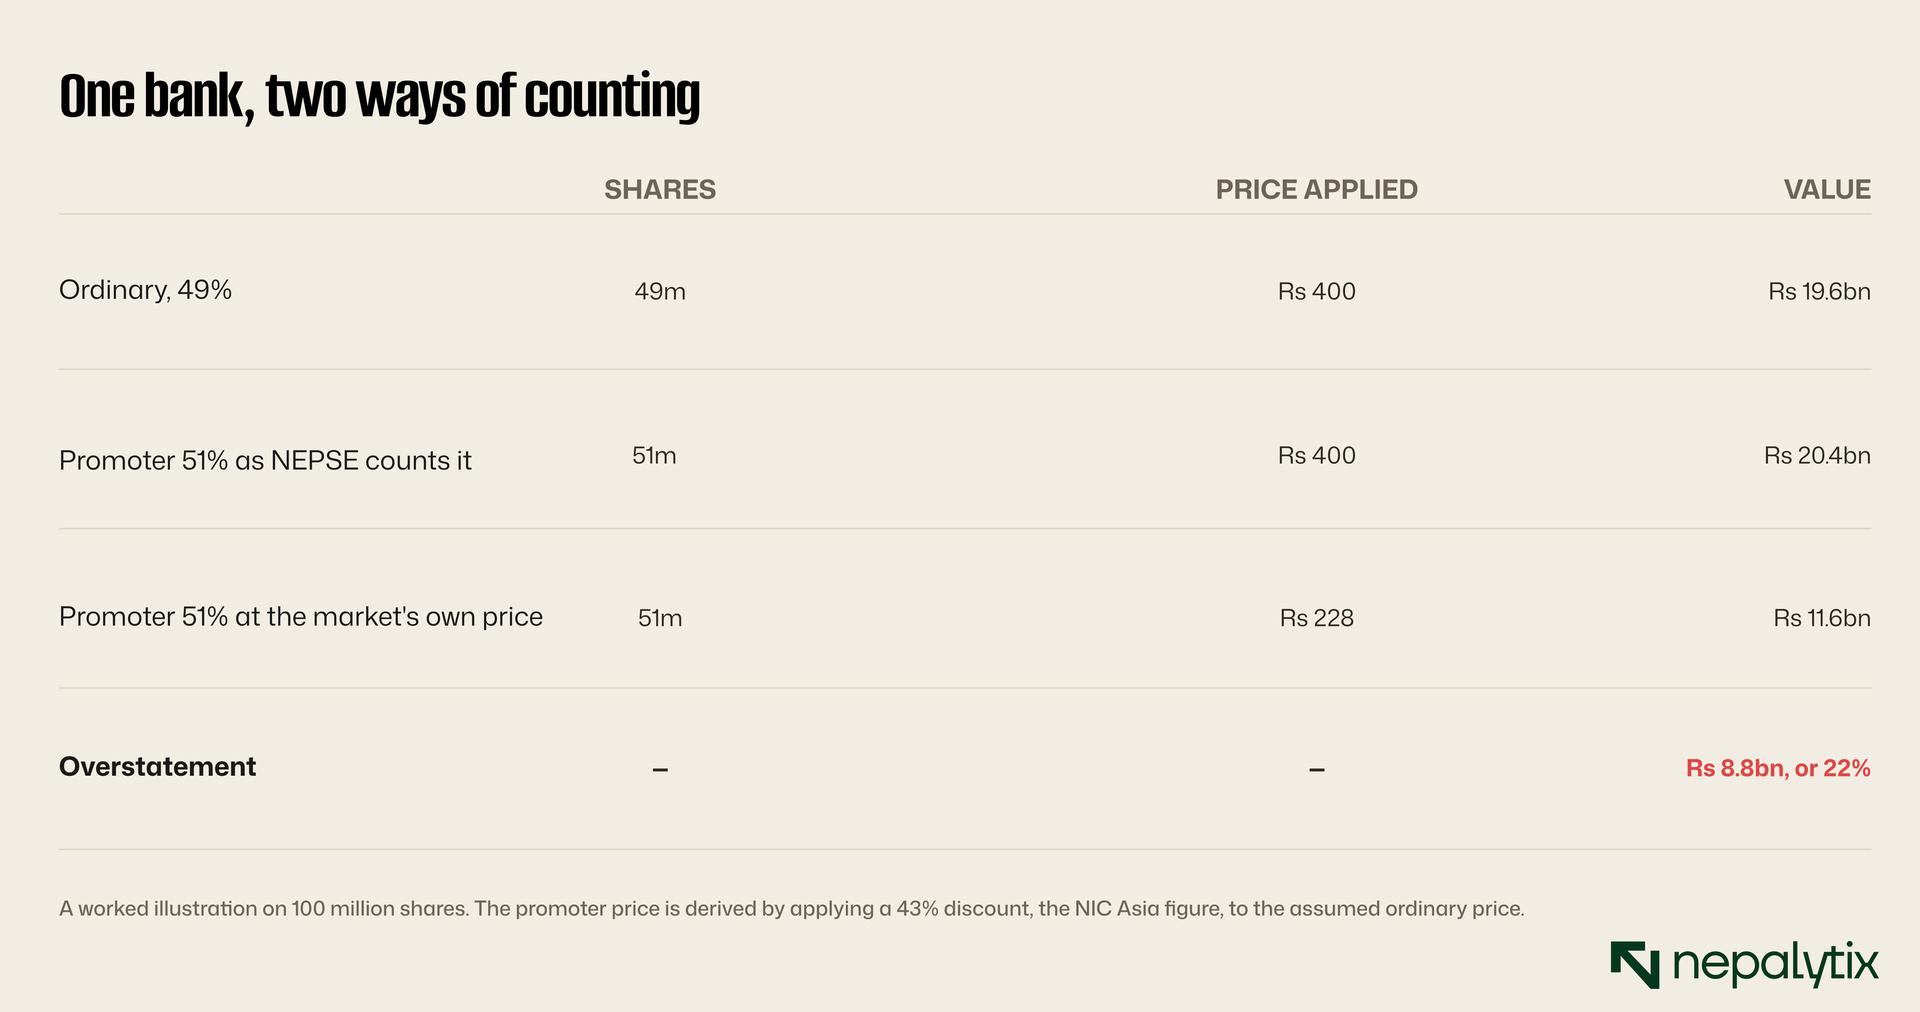Screen dimensions: 1920x1012
Task: Click the nepalytix arrow logo icon
Action: (1635, 965)
